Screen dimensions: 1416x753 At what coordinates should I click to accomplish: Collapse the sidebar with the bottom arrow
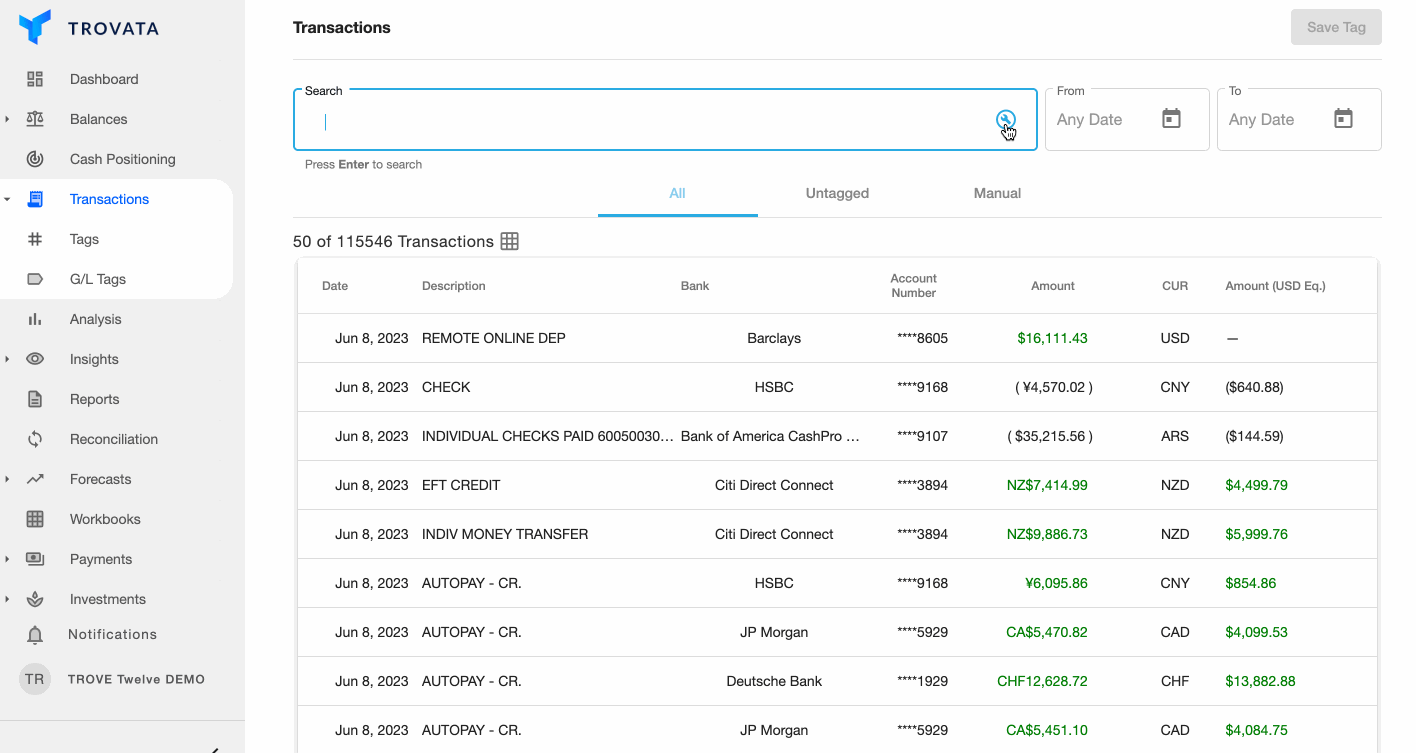[212, 747]
